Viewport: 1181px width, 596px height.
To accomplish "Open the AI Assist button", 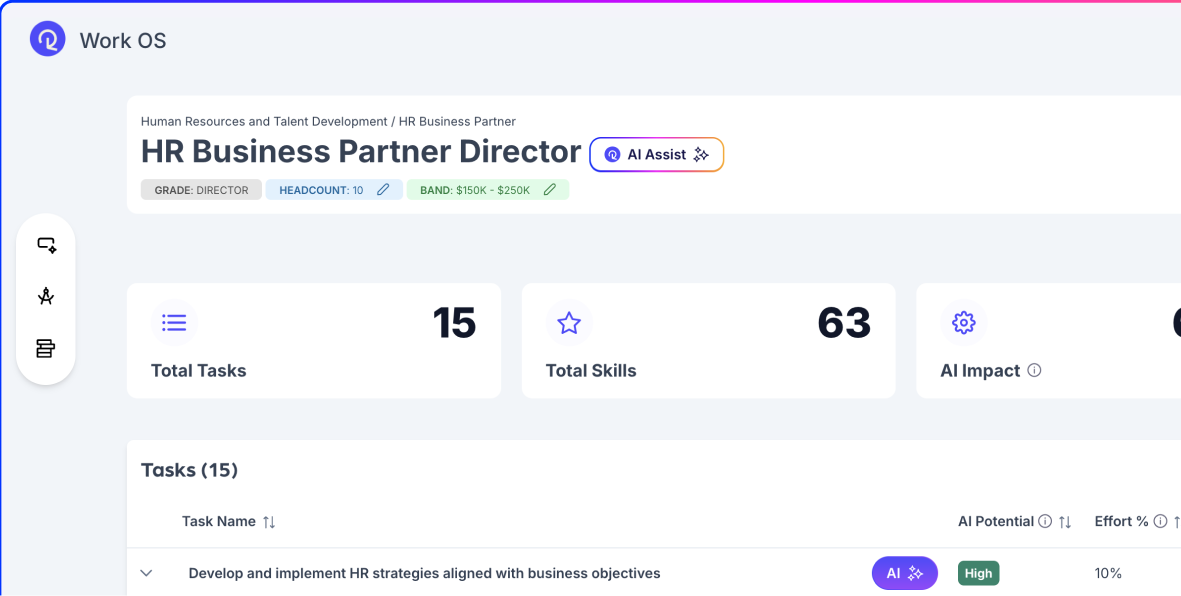I will tap(656, 155).
